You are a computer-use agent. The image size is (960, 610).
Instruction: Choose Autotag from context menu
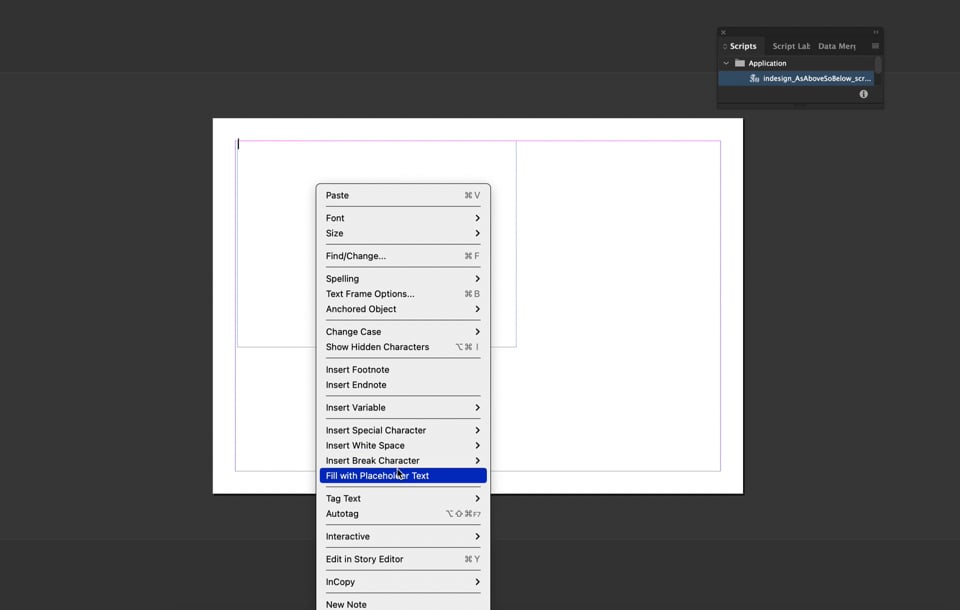pos(403,514)
